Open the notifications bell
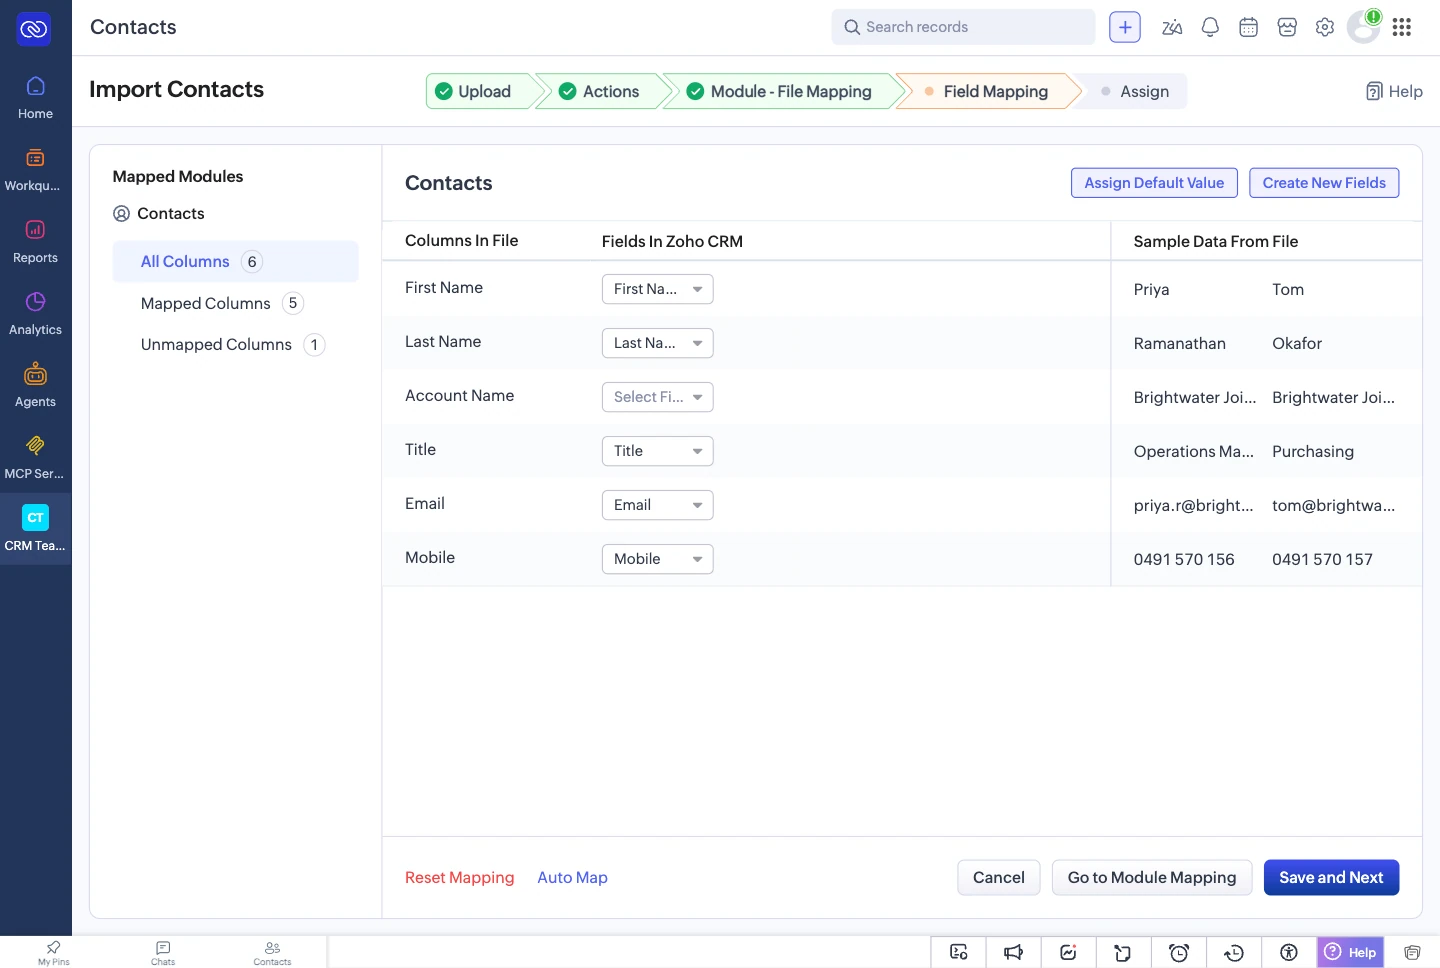The width and height of the screenshot is (1440, 968). click(1210, 28)
